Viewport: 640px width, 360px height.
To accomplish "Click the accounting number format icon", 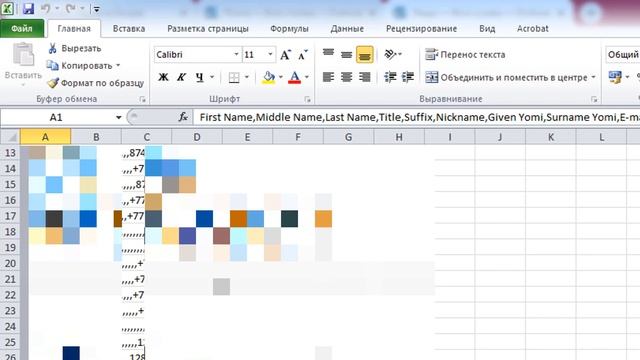I will point(615,77).
